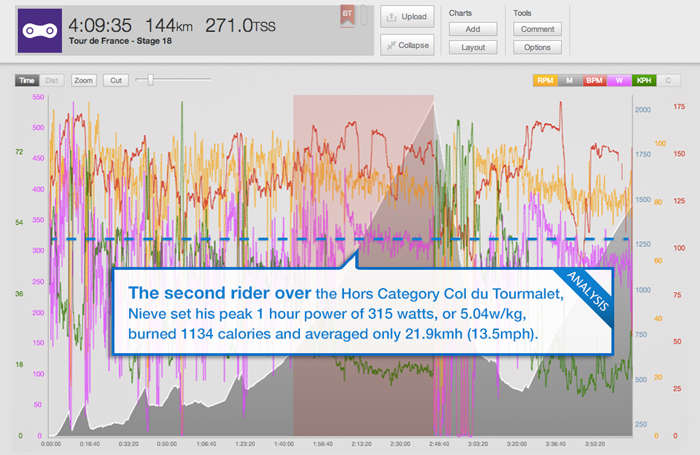Image resolution: width=700 pixels, height=455 pixels.
Task: Click the Zoom button
Action: [83, 80]
